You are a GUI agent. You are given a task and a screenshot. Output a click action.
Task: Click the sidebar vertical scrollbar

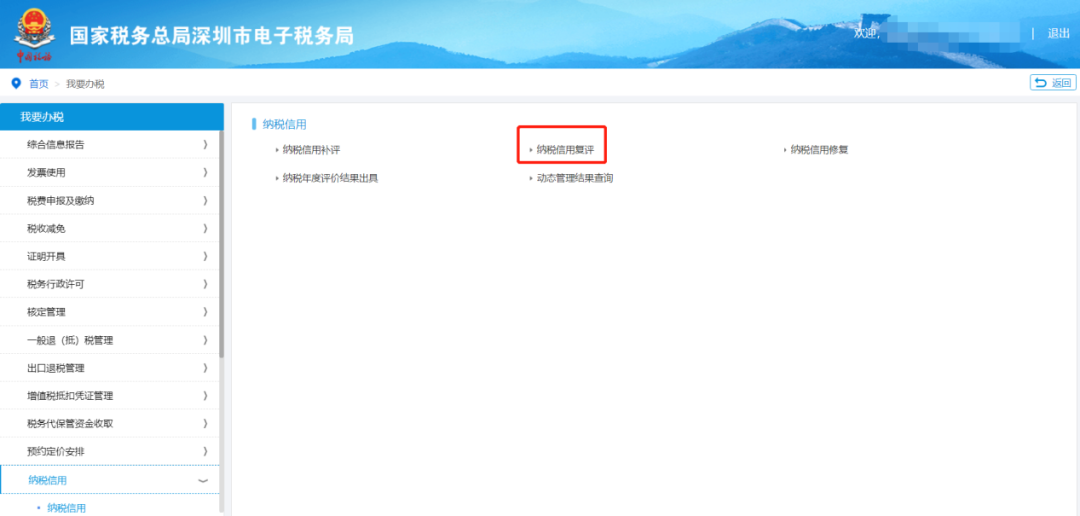[221, 244]
